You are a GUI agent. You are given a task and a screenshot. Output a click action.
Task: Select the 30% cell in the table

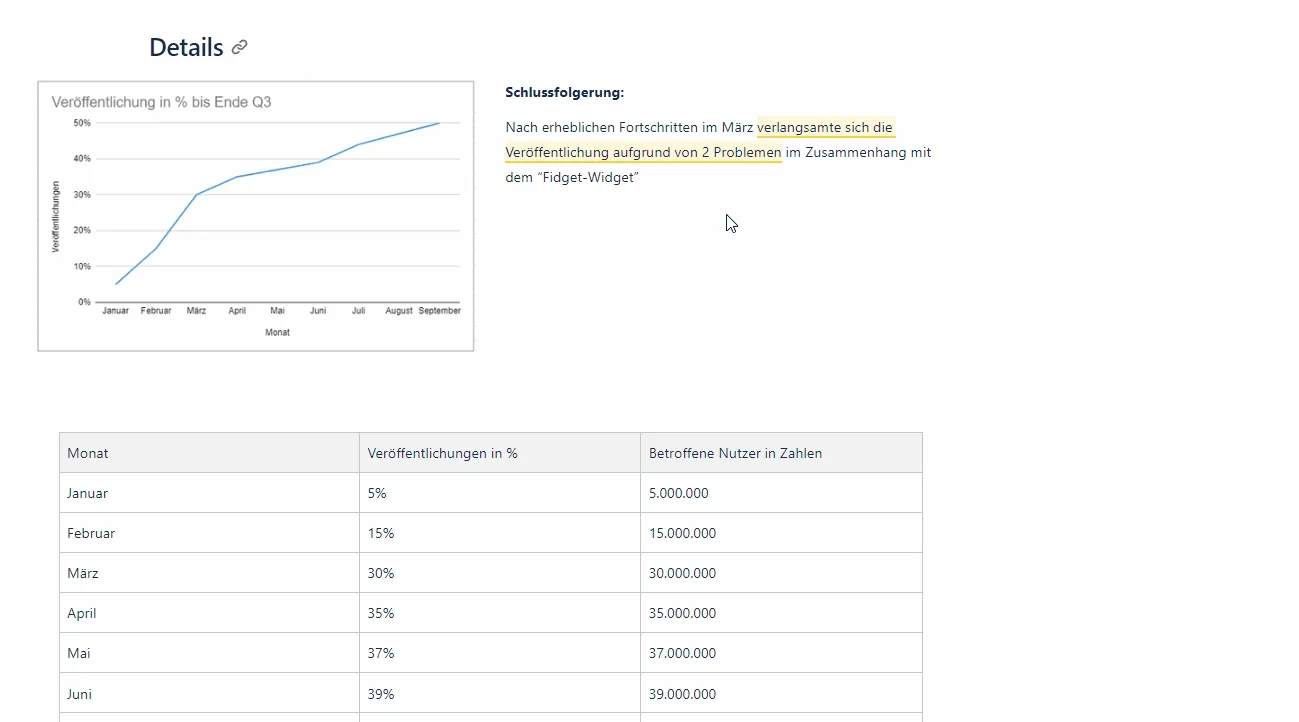click(500, 573)
